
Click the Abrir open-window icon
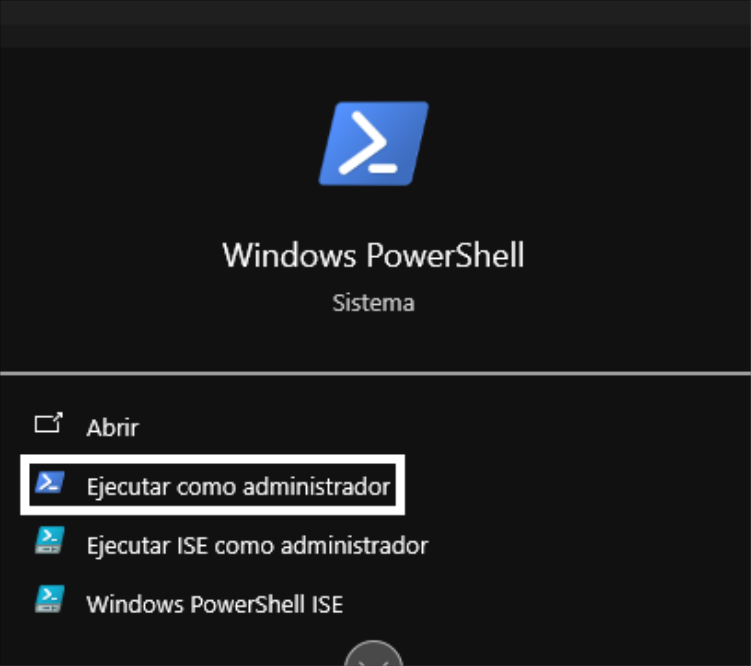point(48,425)
